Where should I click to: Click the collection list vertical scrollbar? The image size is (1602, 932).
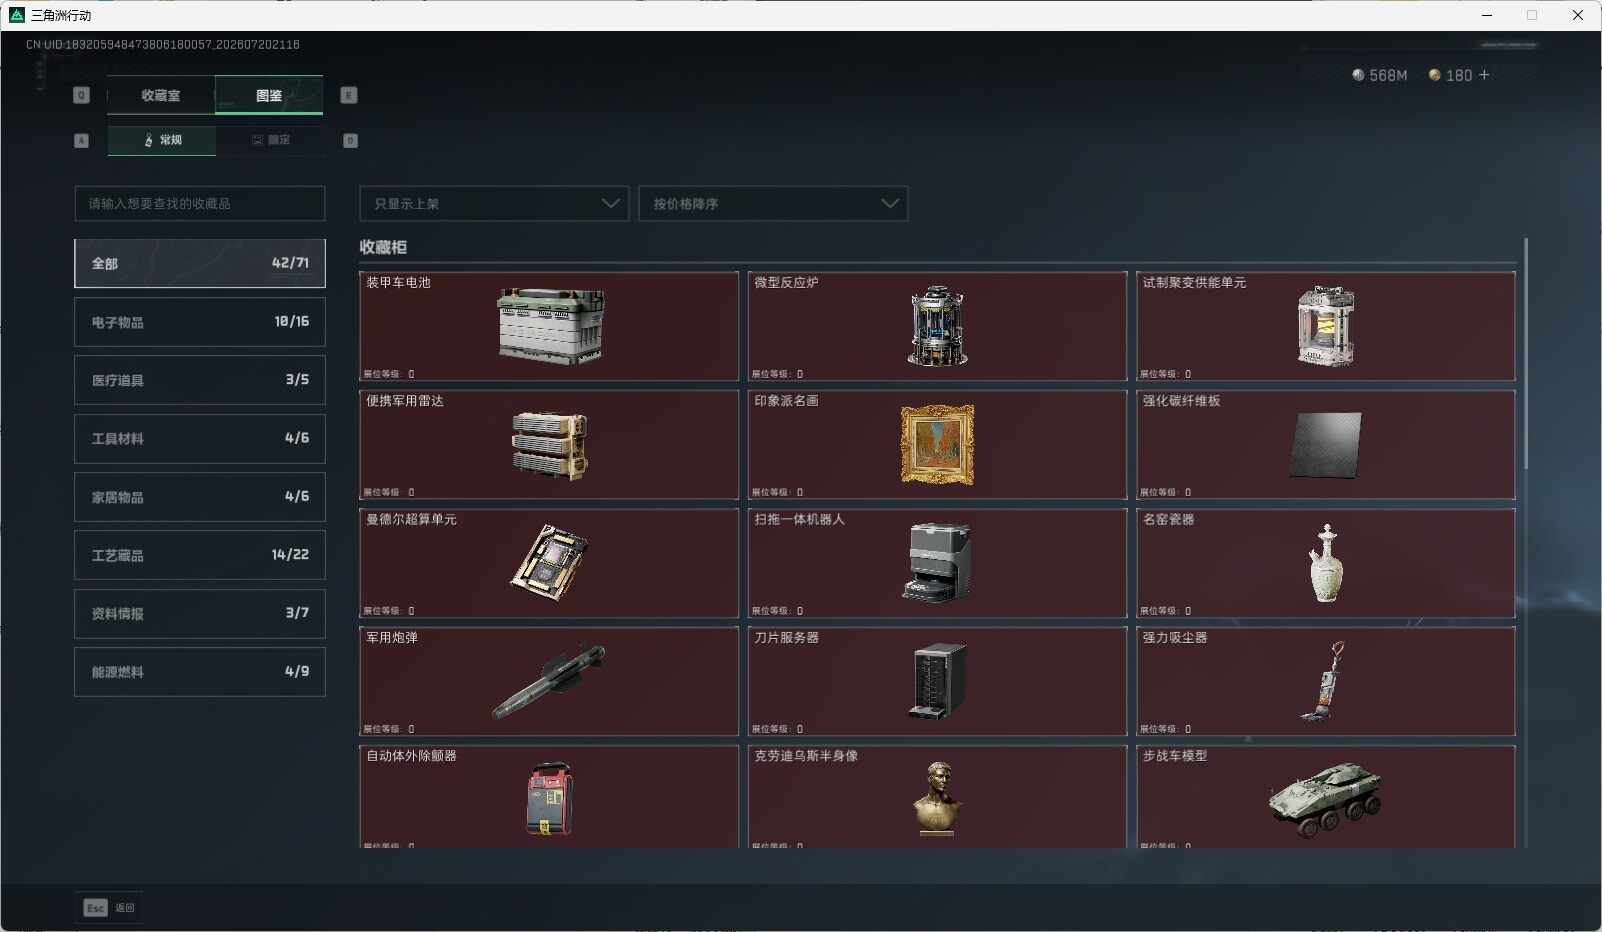pos(1526,353)
